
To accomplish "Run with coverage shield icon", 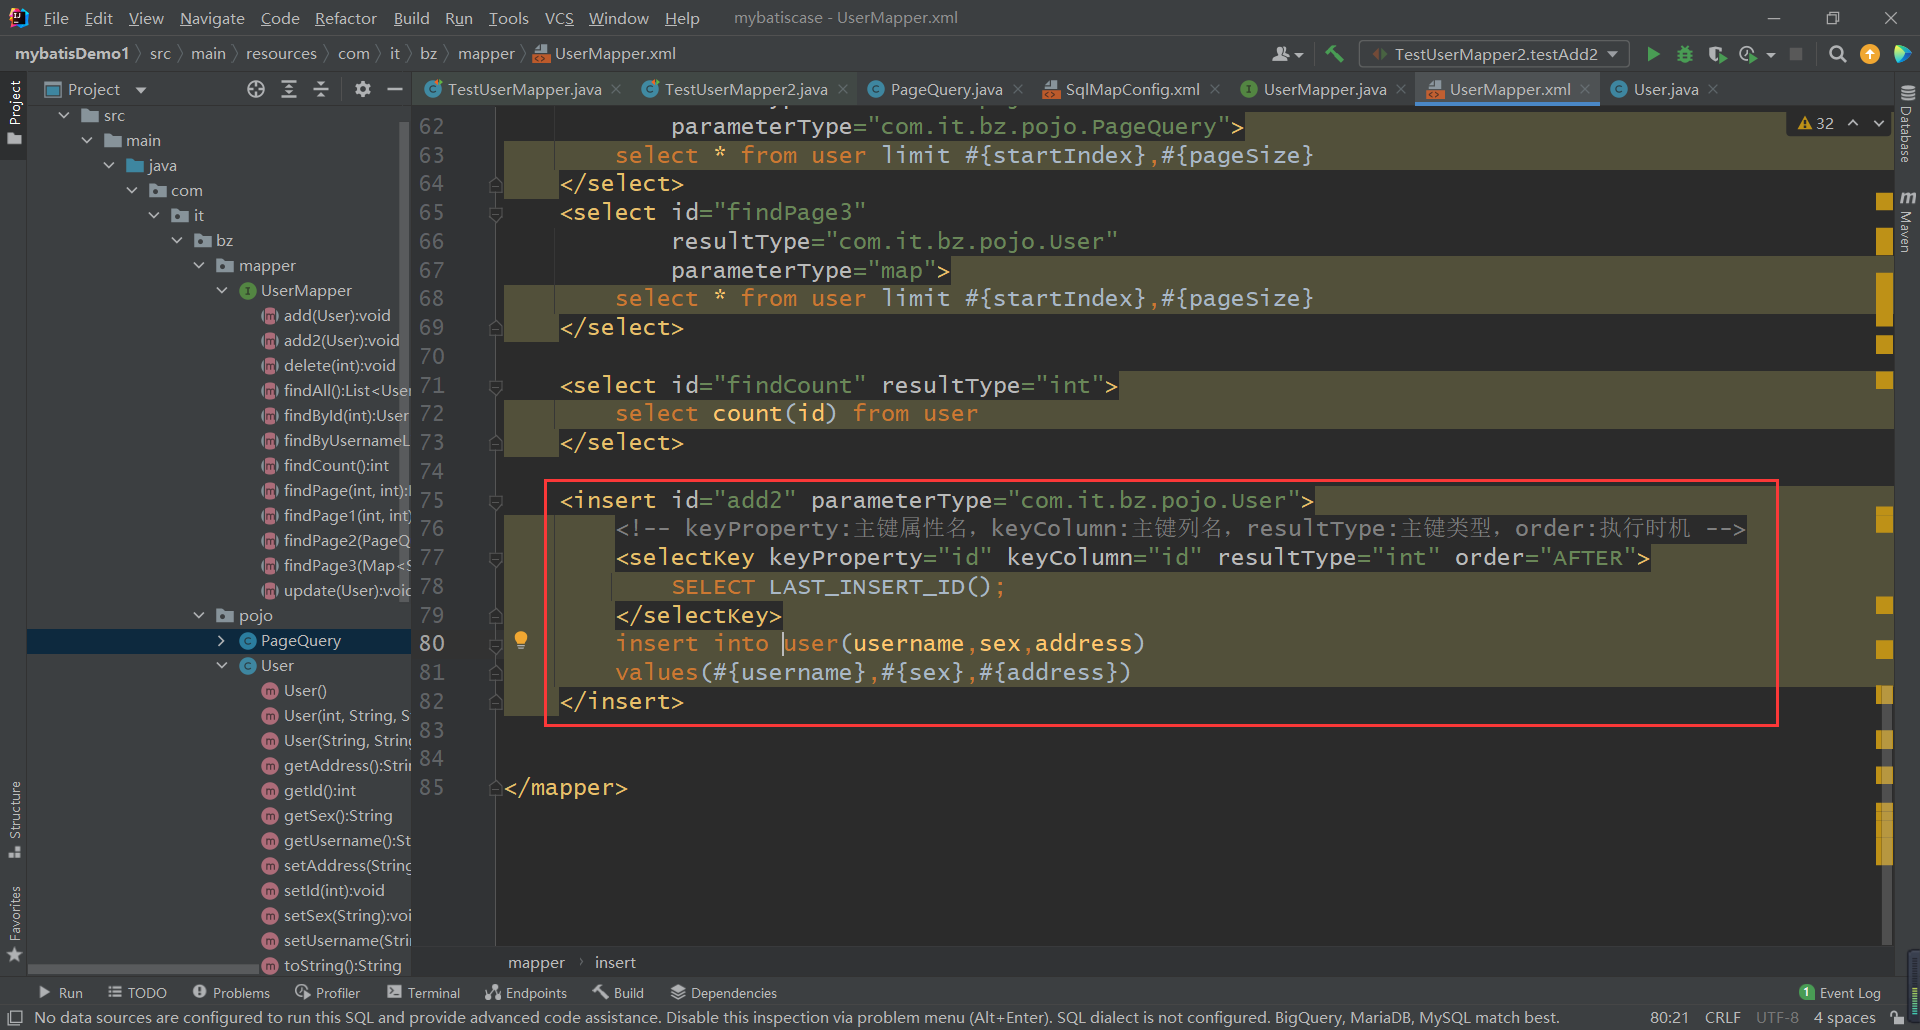I will tap(1717, 54).
